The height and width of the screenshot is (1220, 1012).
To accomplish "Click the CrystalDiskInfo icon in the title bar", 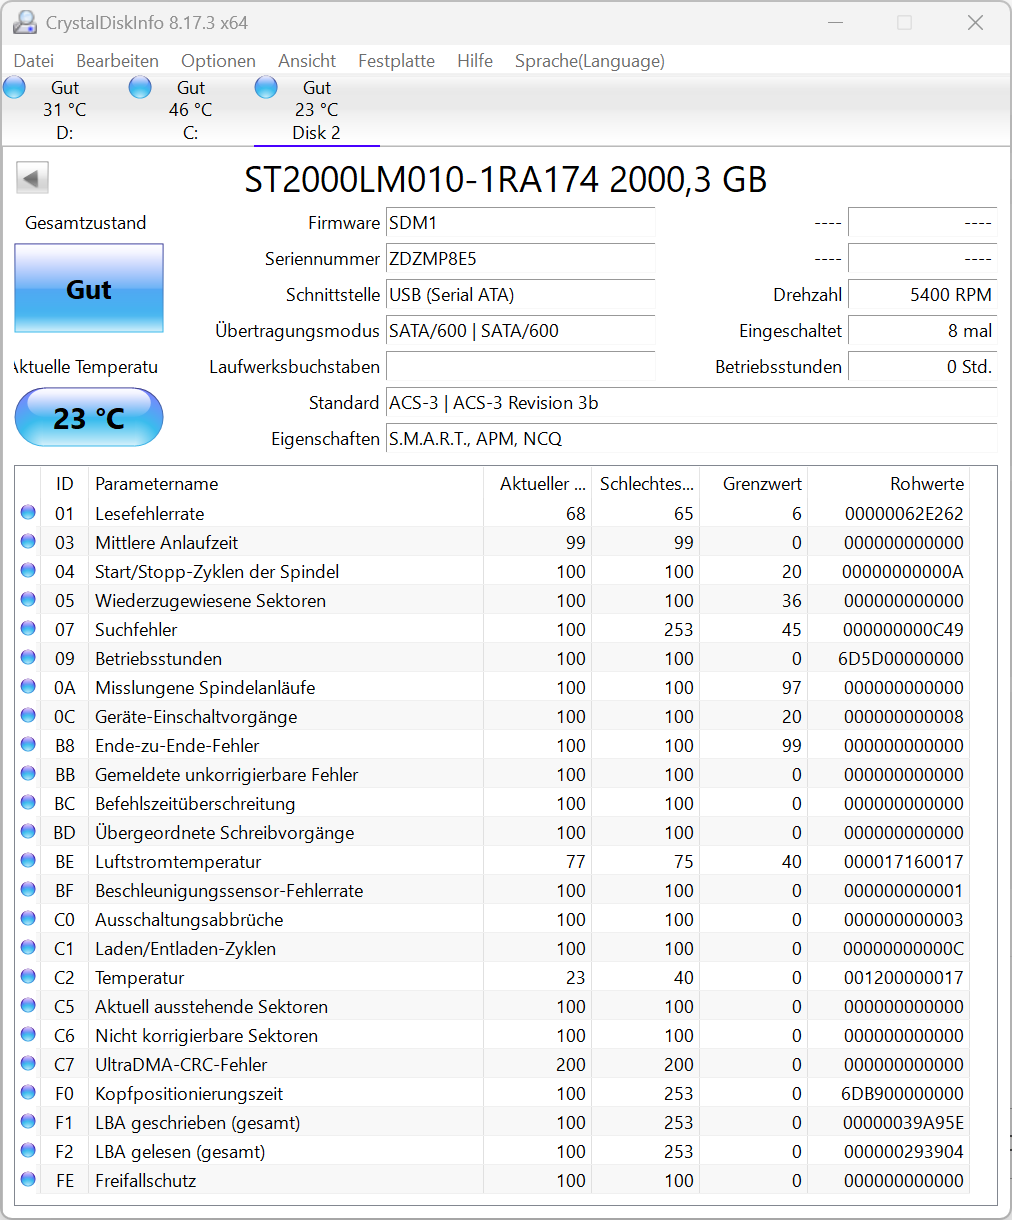I will click(x=23, y=21).
